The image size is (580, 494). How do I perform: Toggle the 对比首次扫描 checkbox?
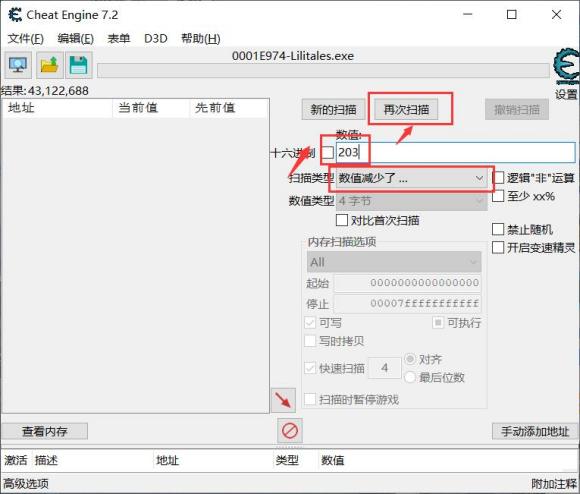pyautogui.click(x=342, y=220)
